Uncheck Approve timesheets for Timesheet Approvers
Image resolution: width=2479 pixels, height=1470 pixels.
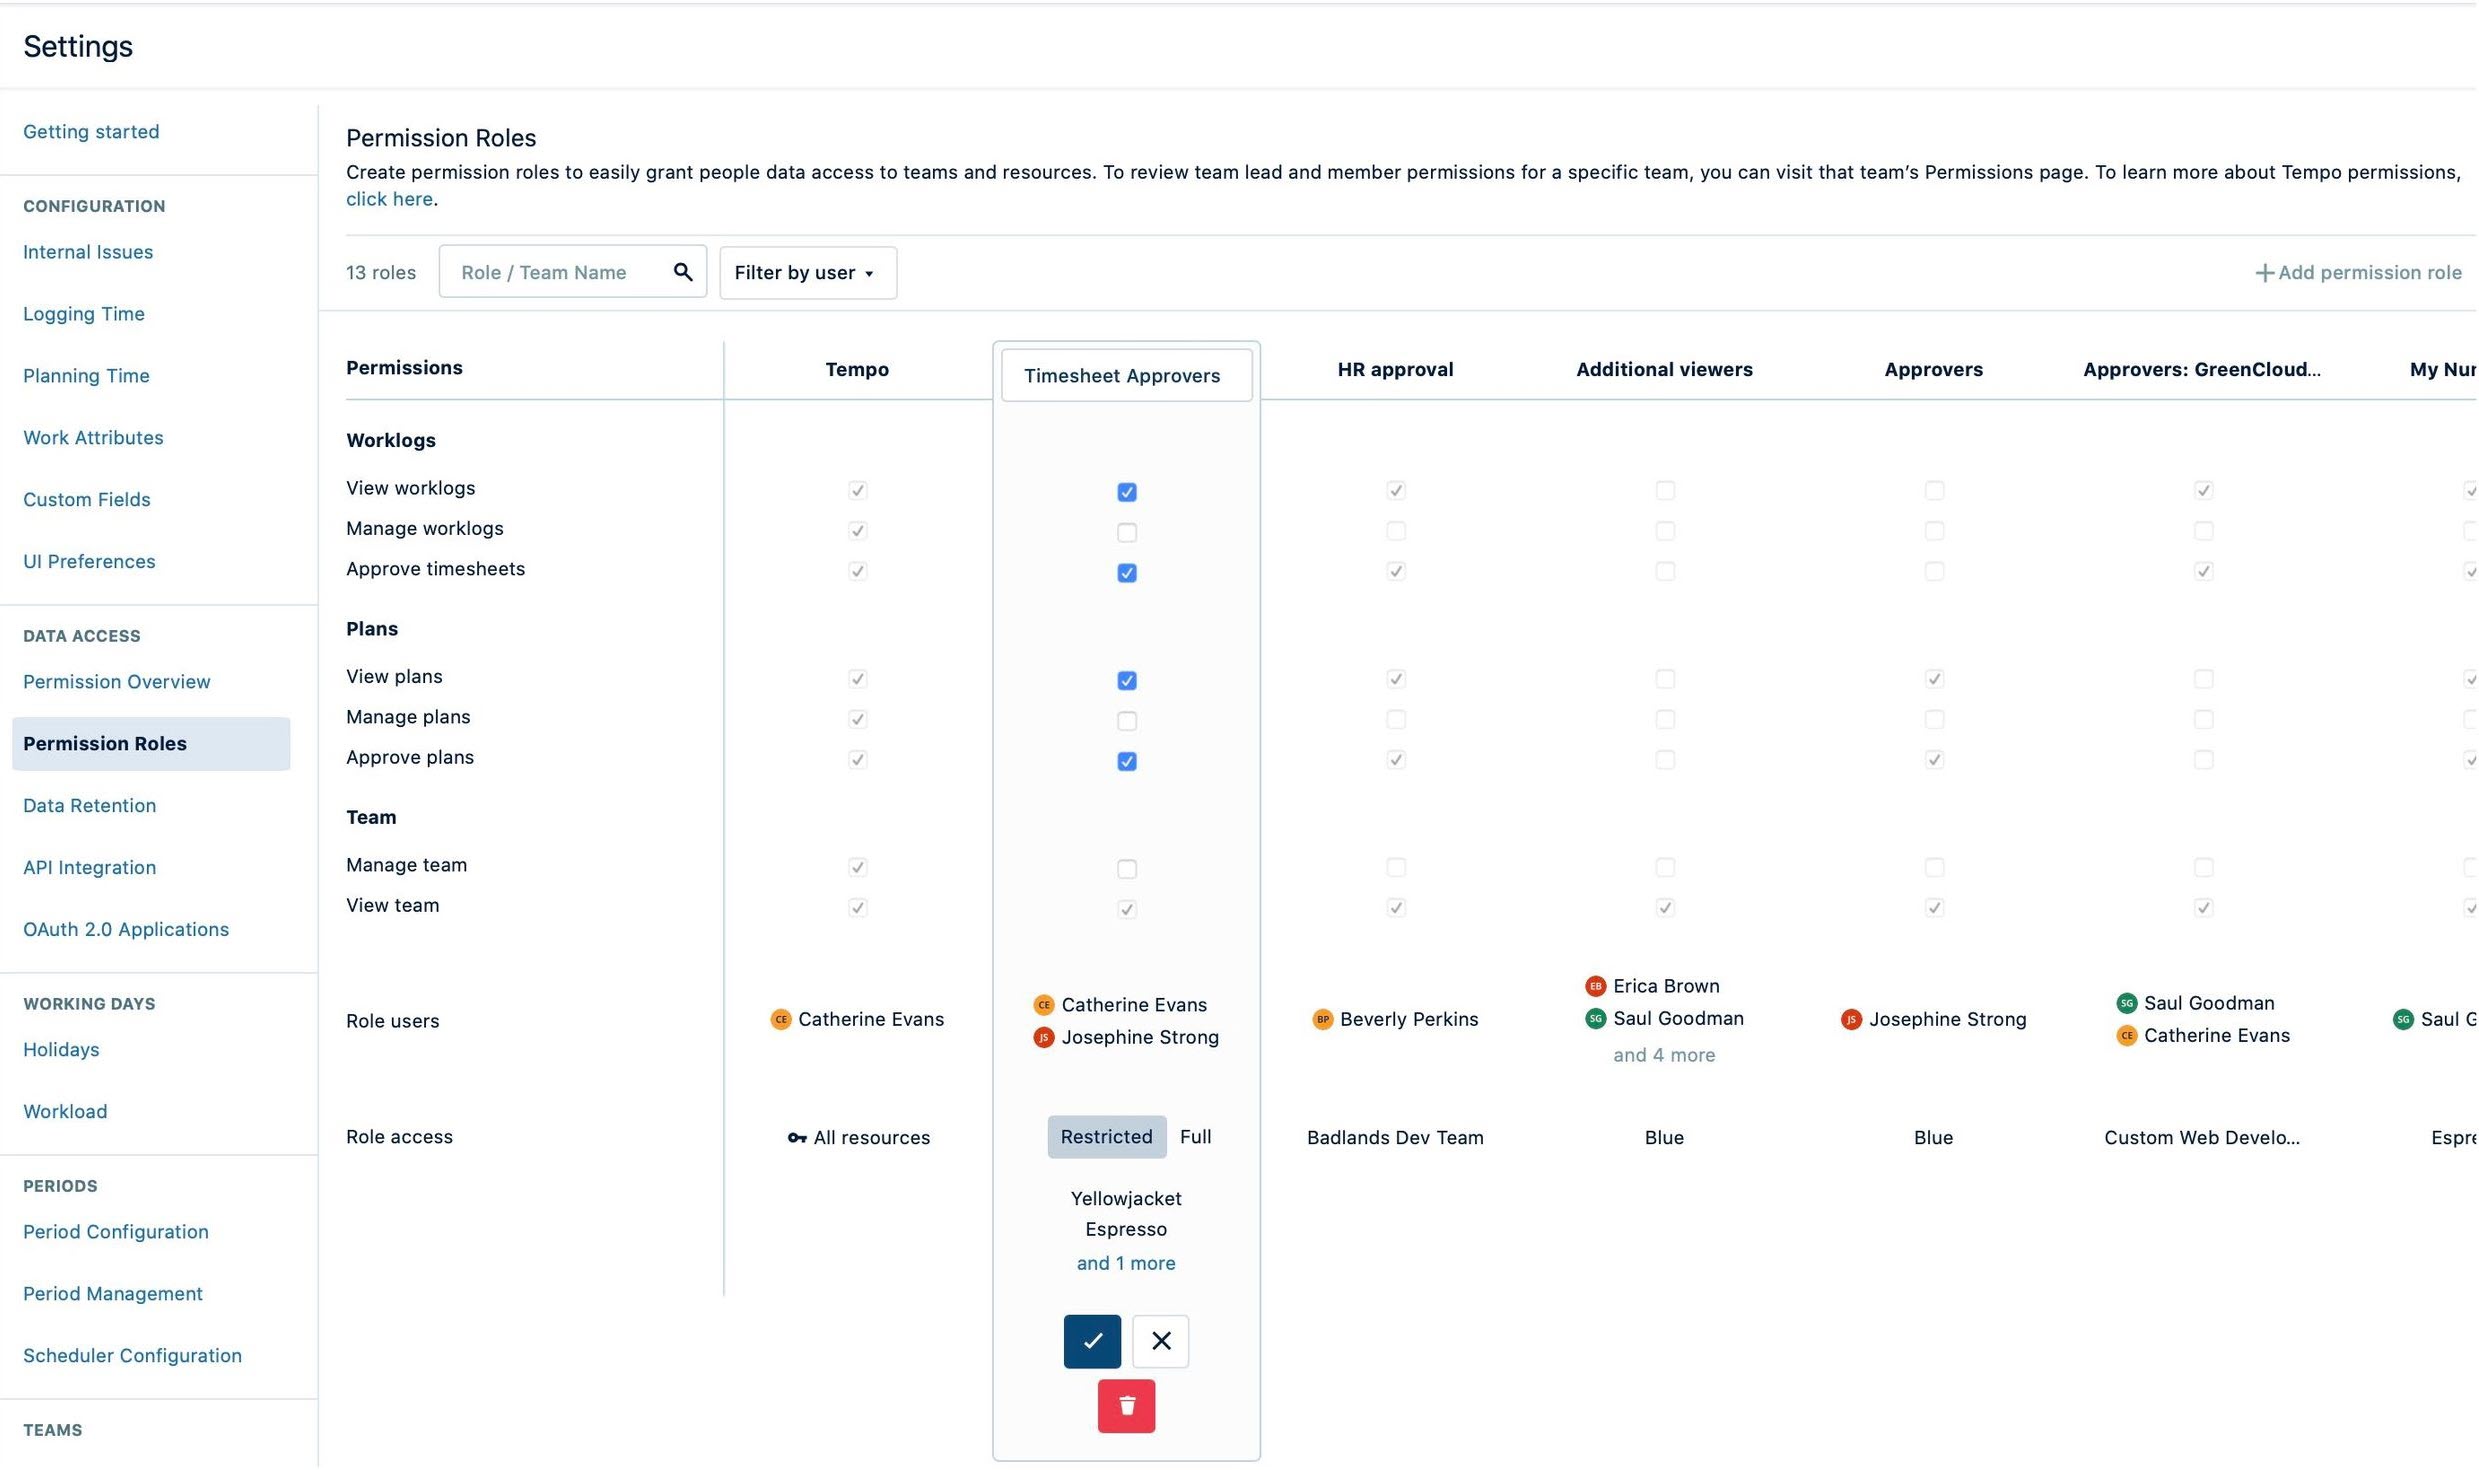point(1126,573)
